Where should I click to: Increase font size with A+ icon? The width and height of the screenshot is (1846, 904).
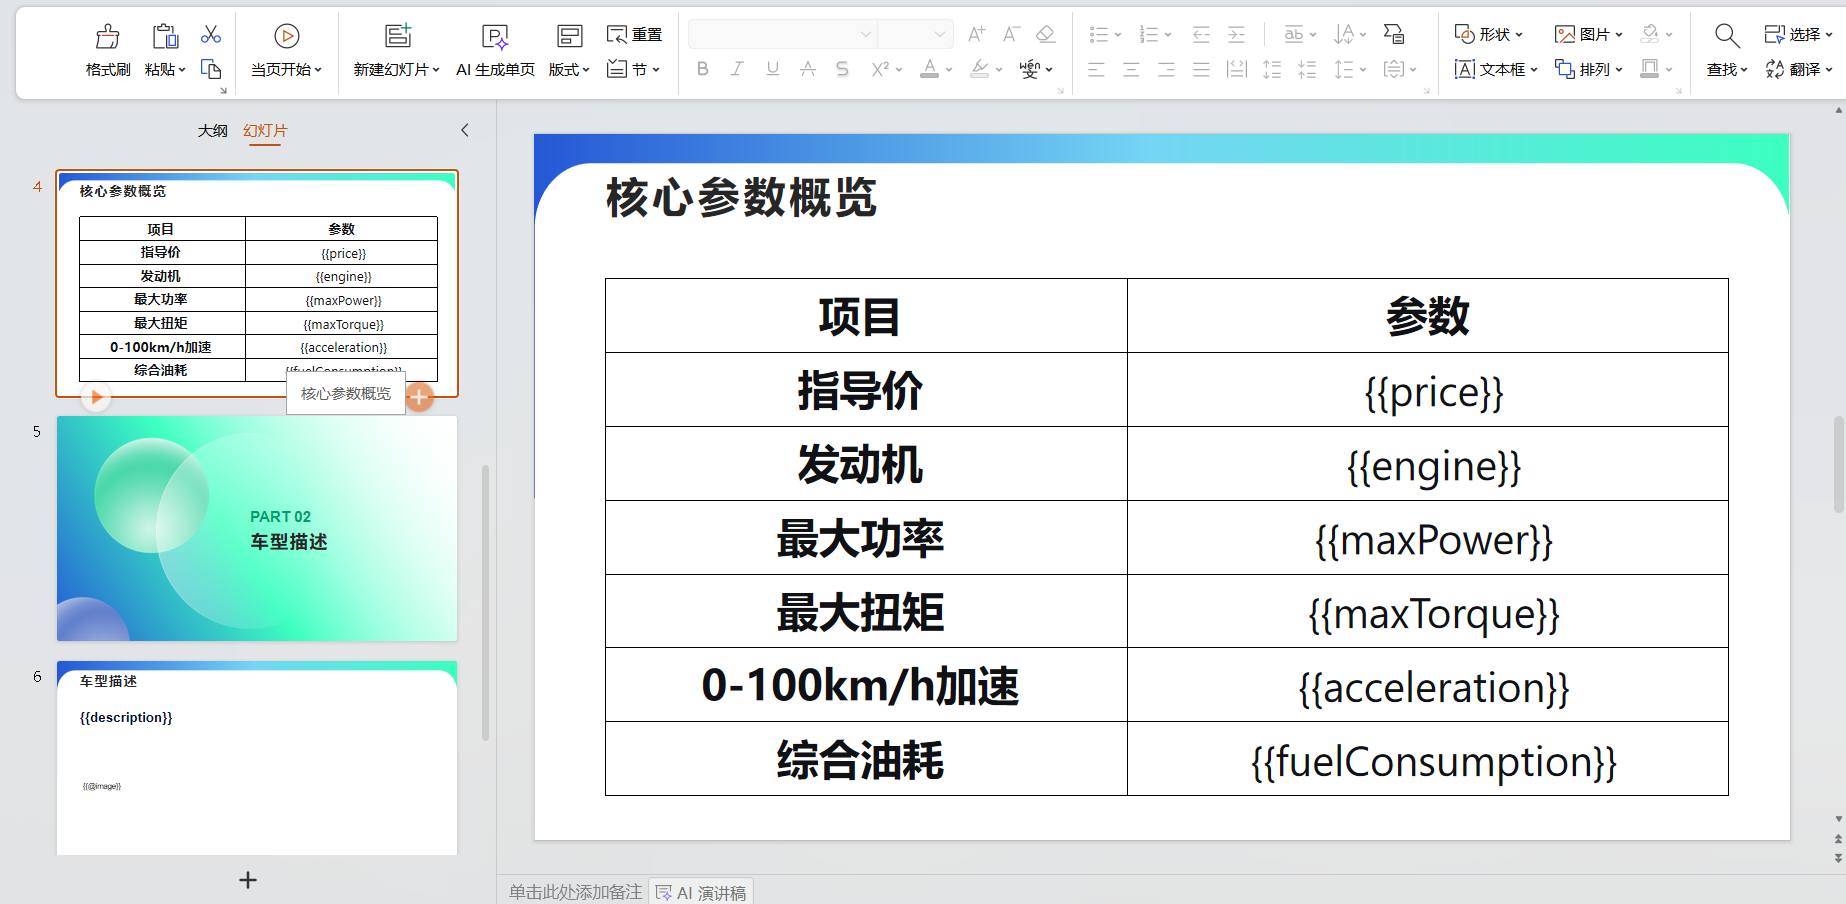977,35
